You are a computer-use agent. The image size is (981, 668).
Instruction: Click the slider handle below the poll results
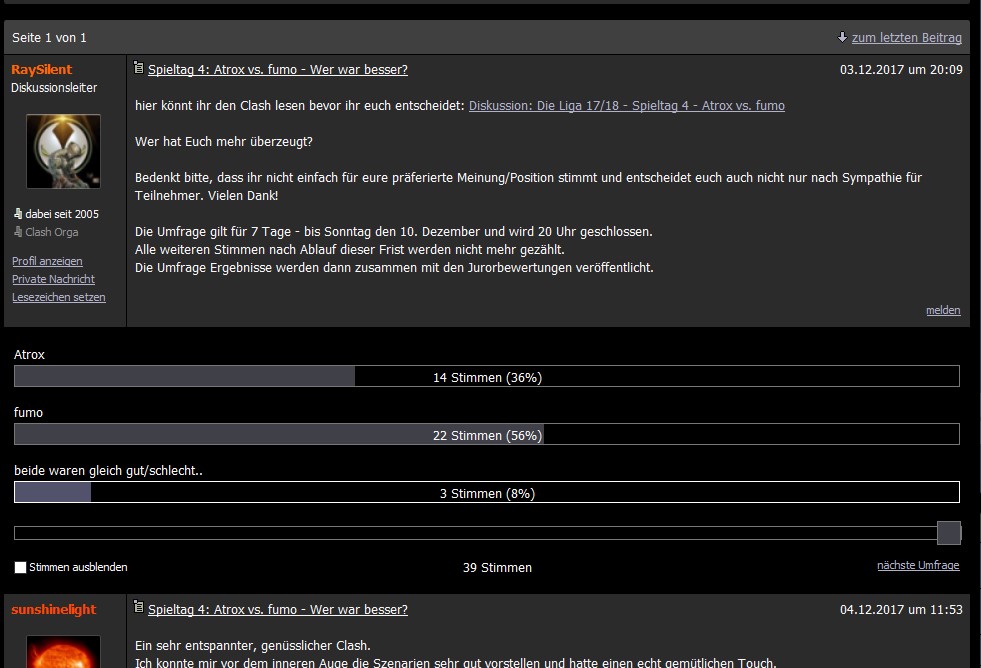click(948, 533)
